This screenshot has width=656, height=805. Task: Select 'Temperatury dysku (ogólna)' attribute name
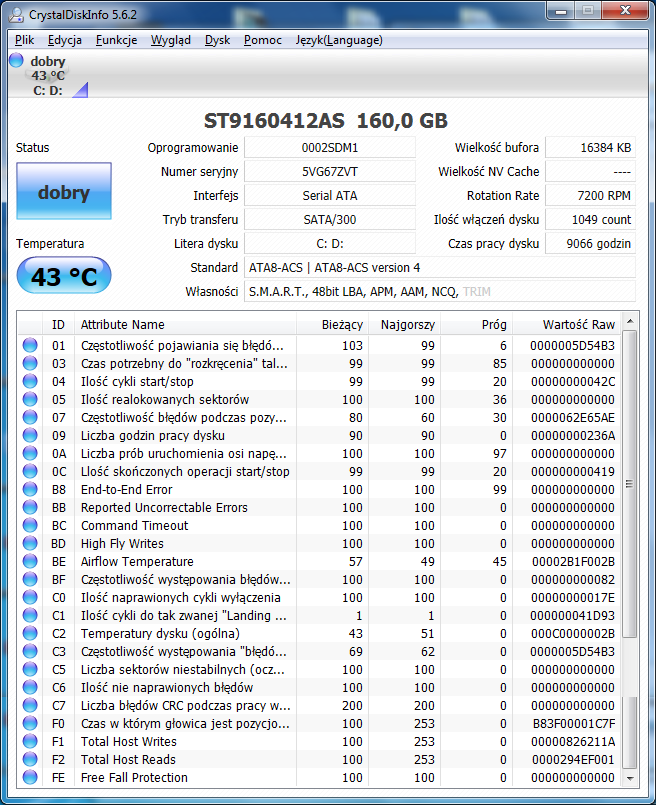160,634
